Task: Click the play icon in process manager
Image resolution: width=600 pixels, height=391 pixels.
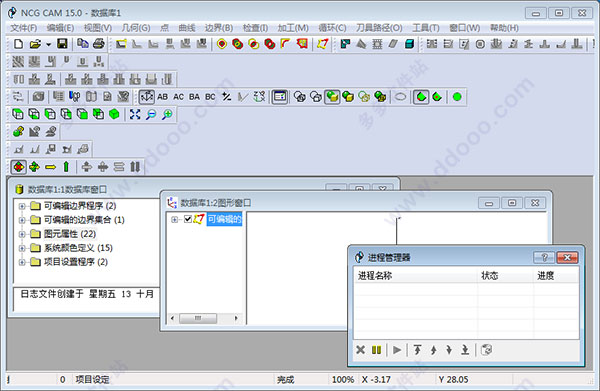Action: 397,350
